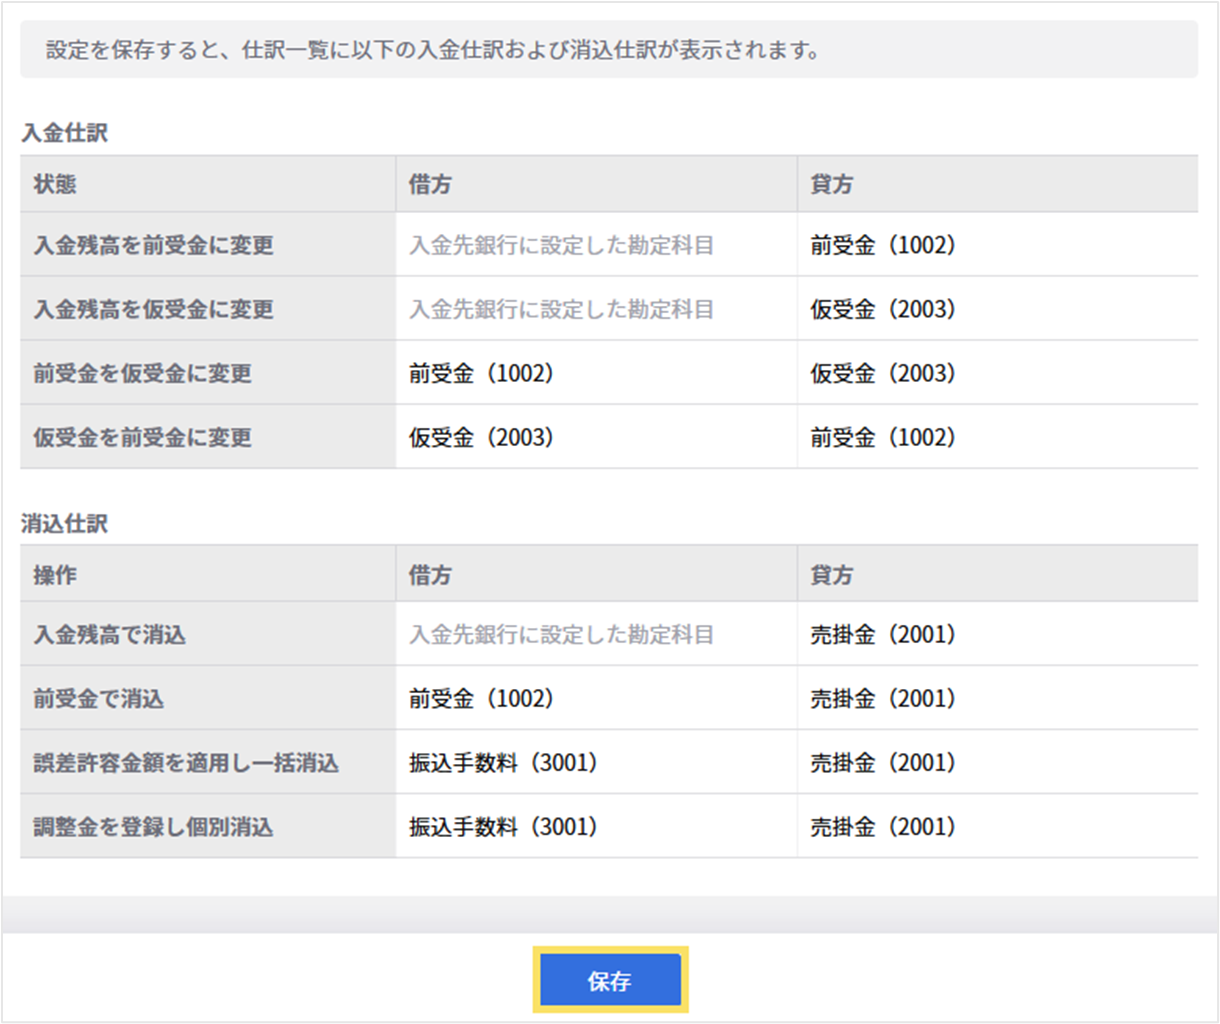This screenshot has height=1024, width=1220.
Task: Click the notice text about saving settings
Action: [432, 50]
